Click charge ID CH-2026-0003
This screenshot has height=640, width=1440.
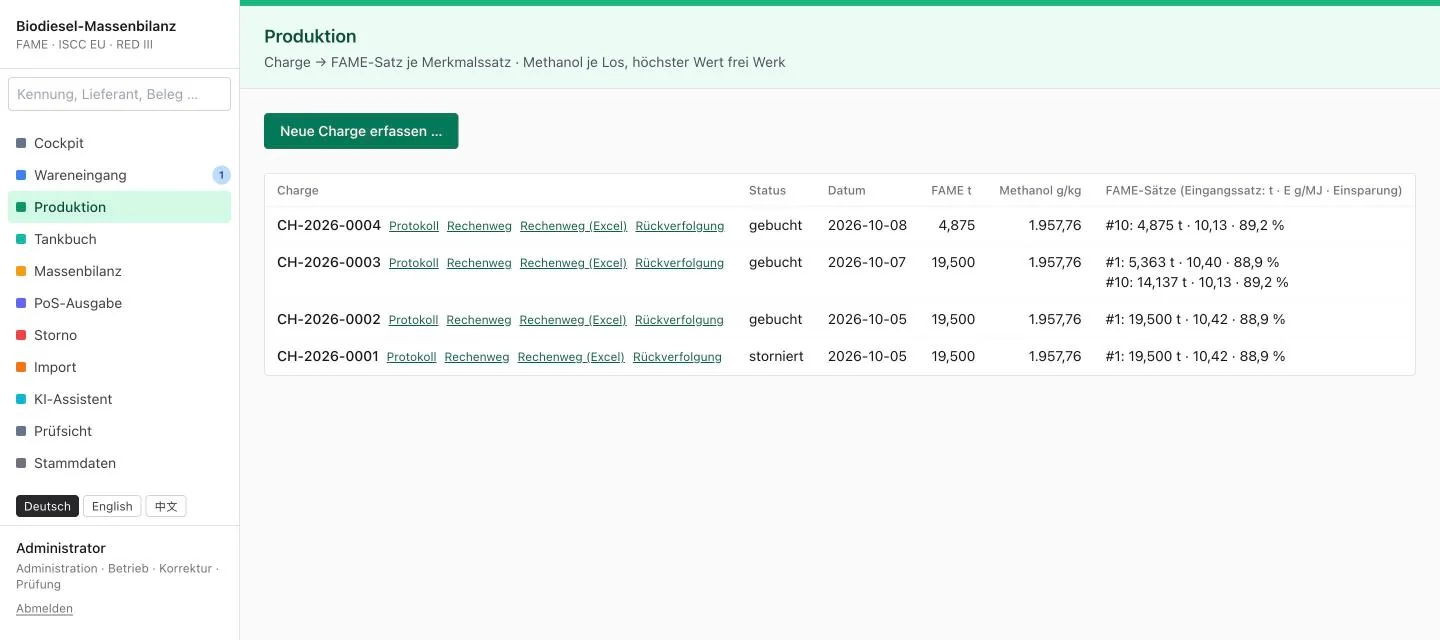click(329, 262)
